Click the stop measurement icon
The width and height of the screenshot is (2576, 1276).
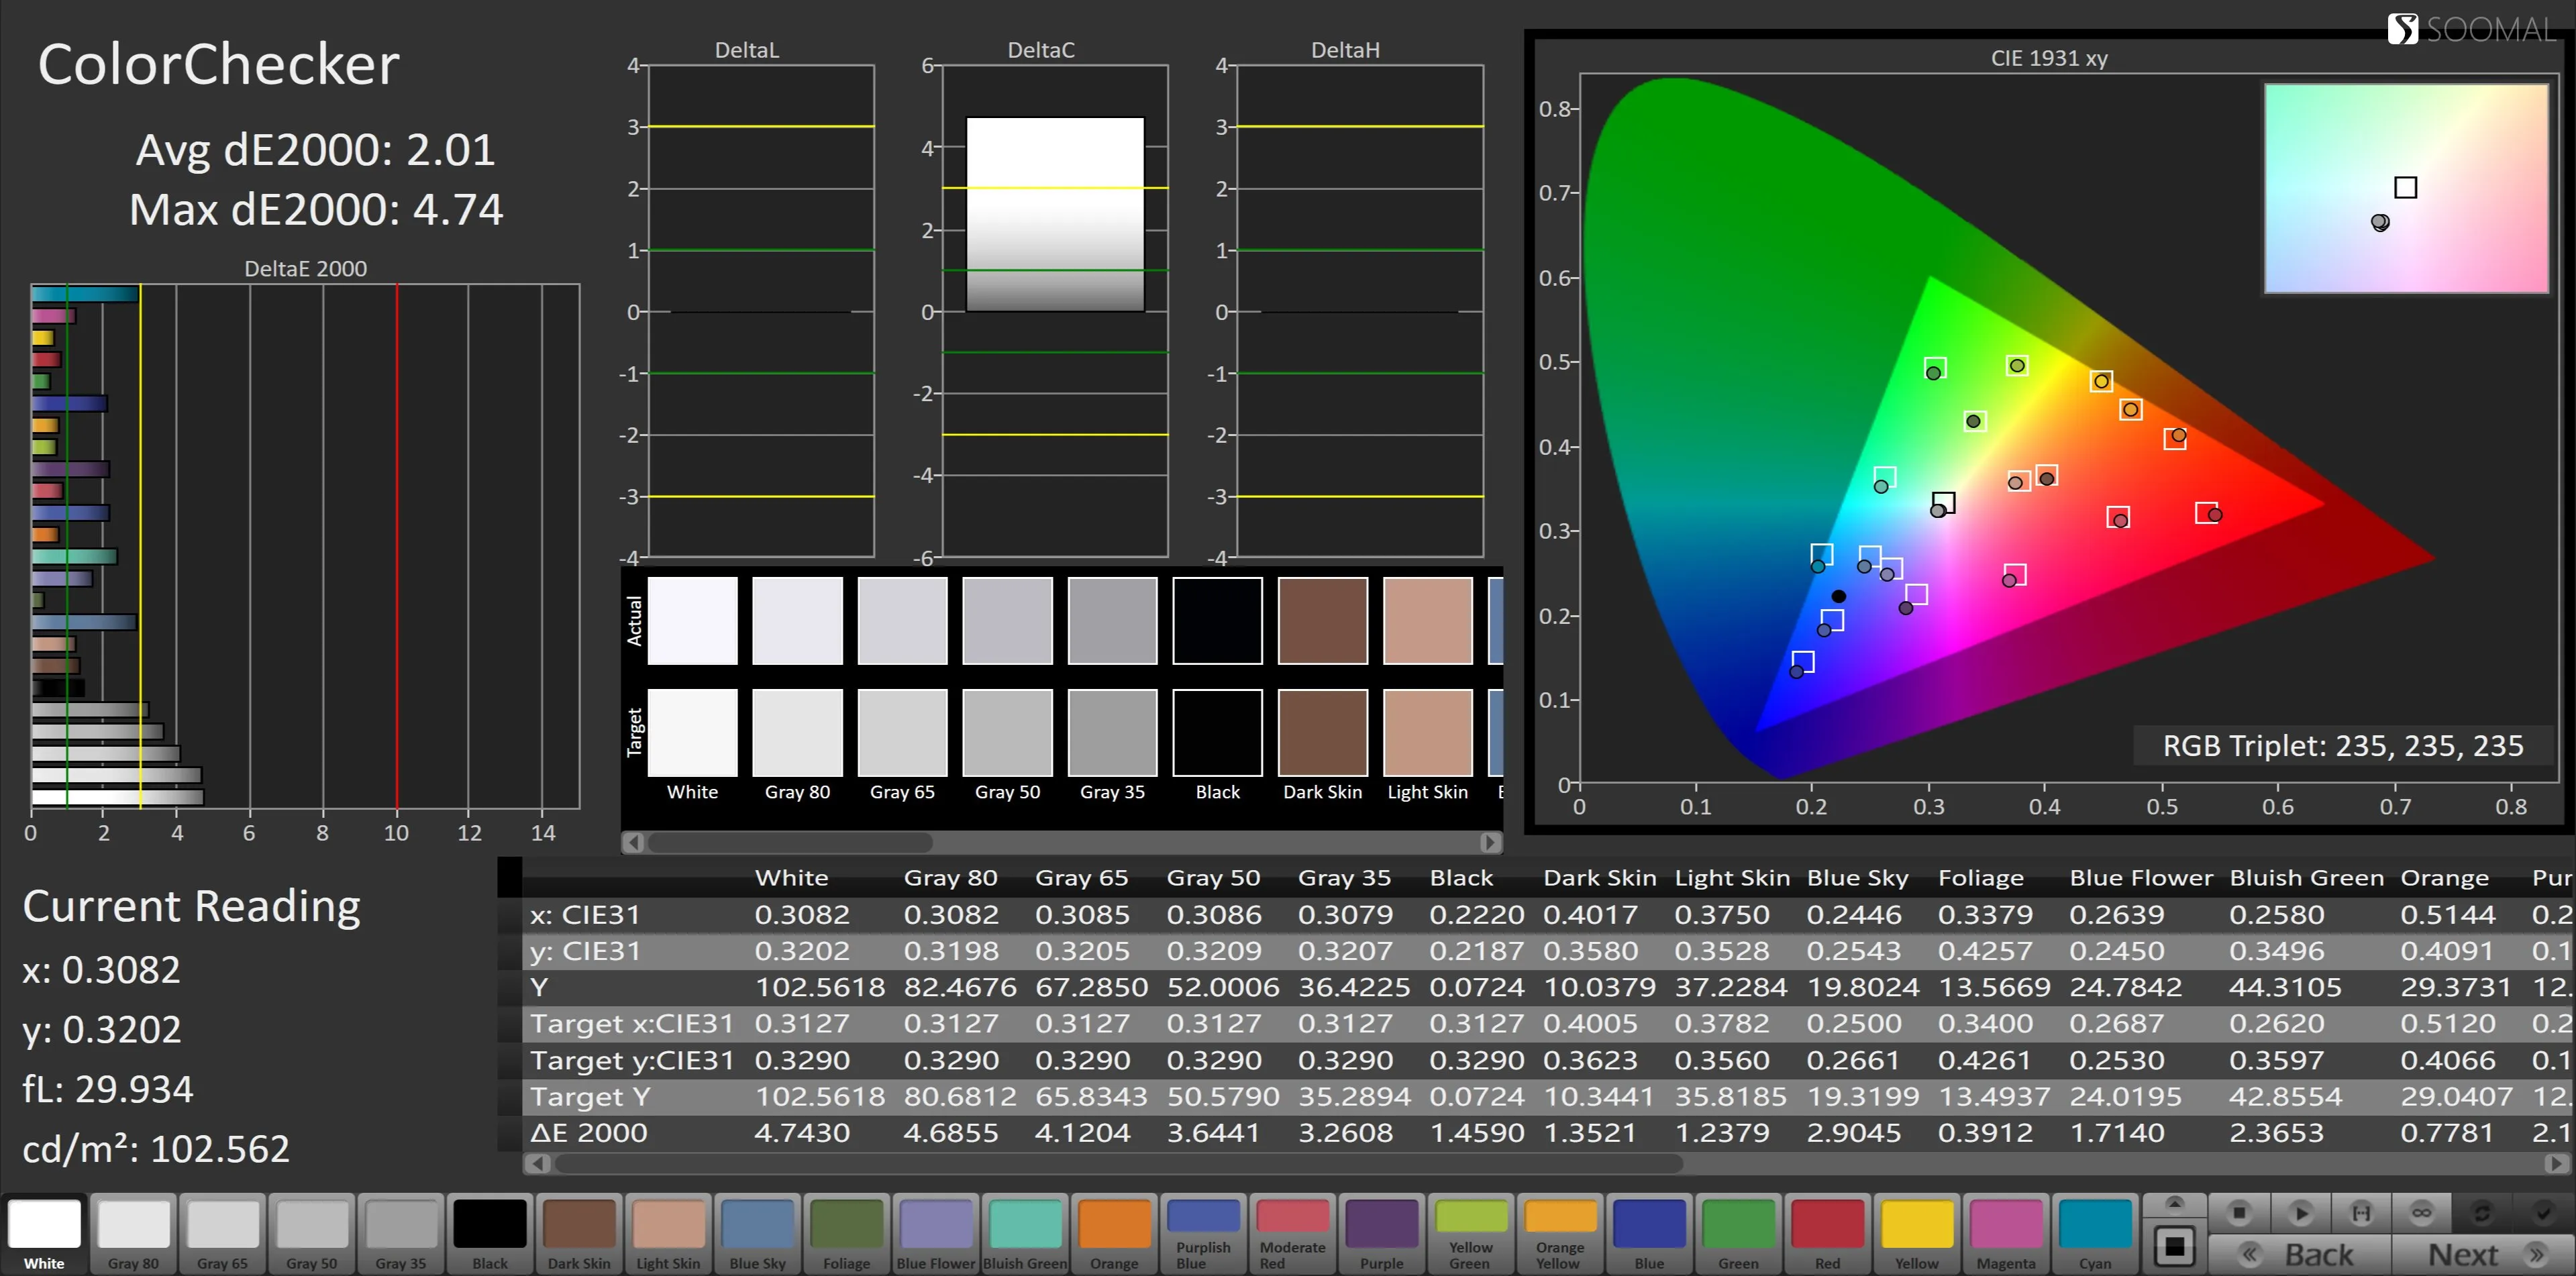click(2239, 1213)
